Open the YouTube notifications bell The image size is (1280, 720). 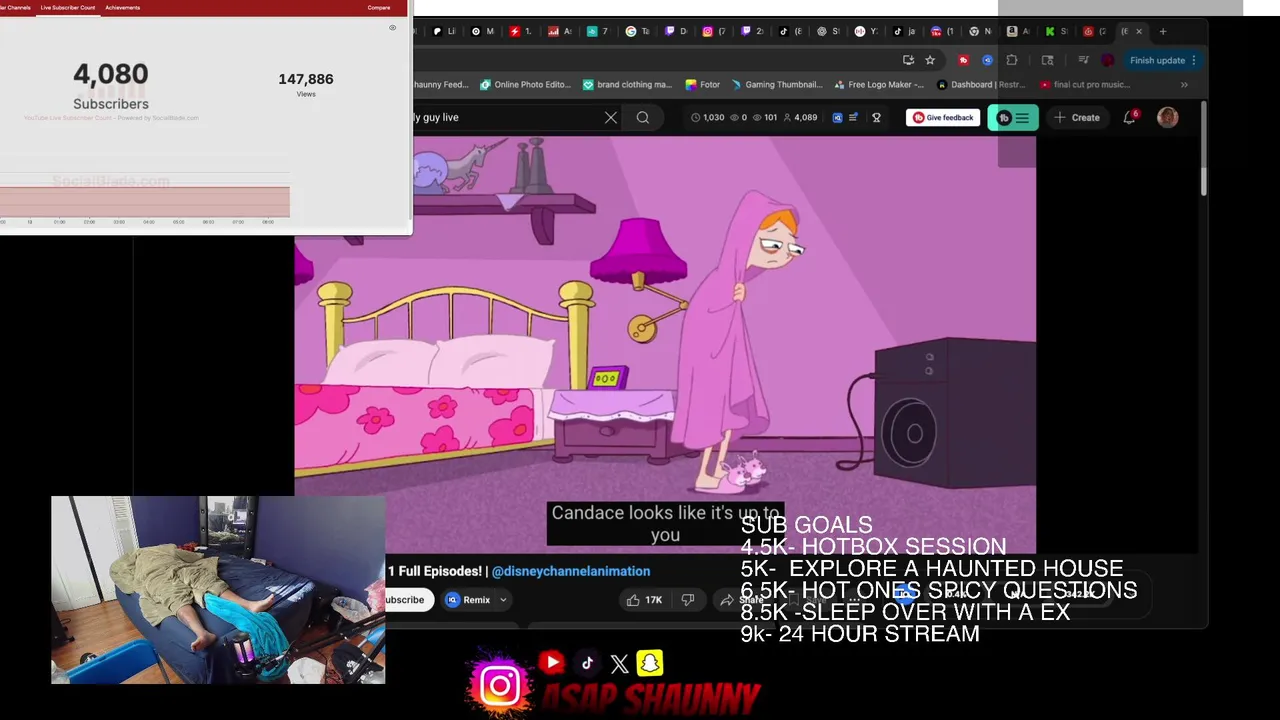1130,117
